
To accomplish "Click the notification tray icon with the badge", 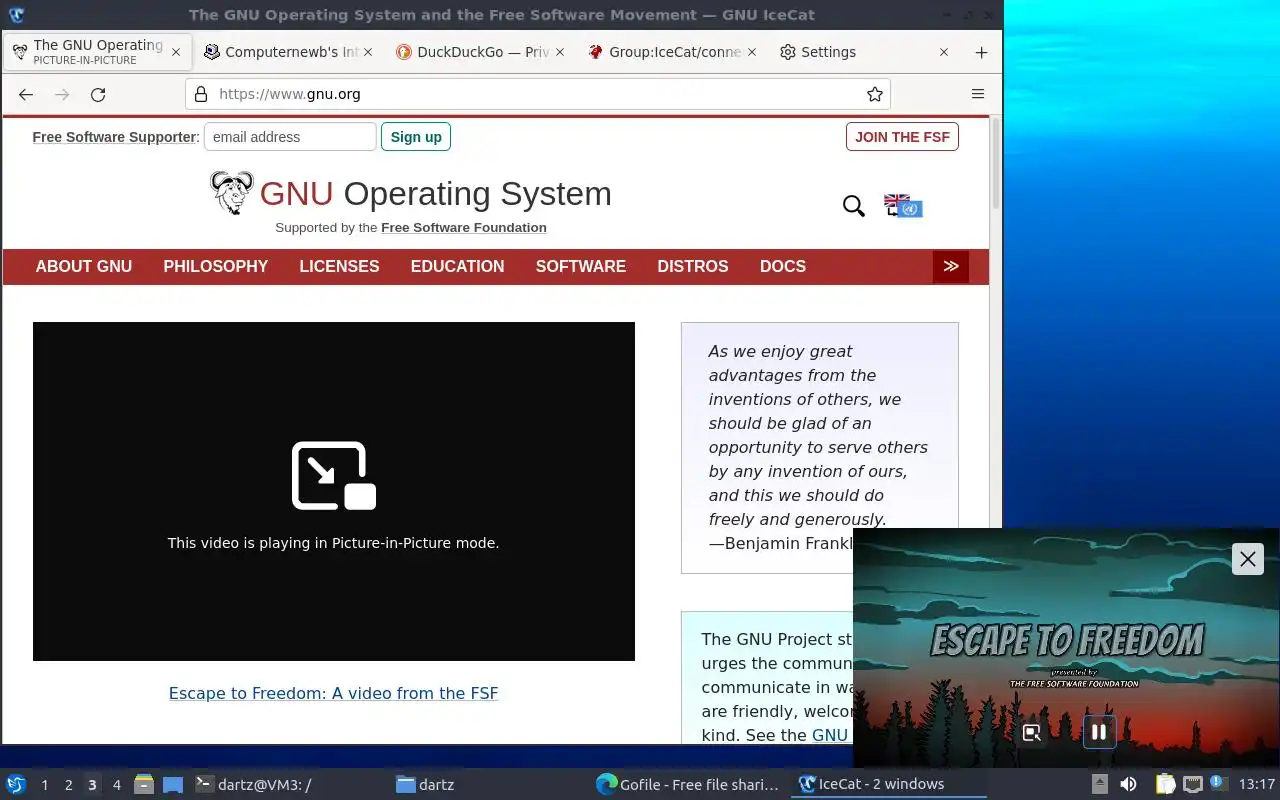I will 1218,783.
